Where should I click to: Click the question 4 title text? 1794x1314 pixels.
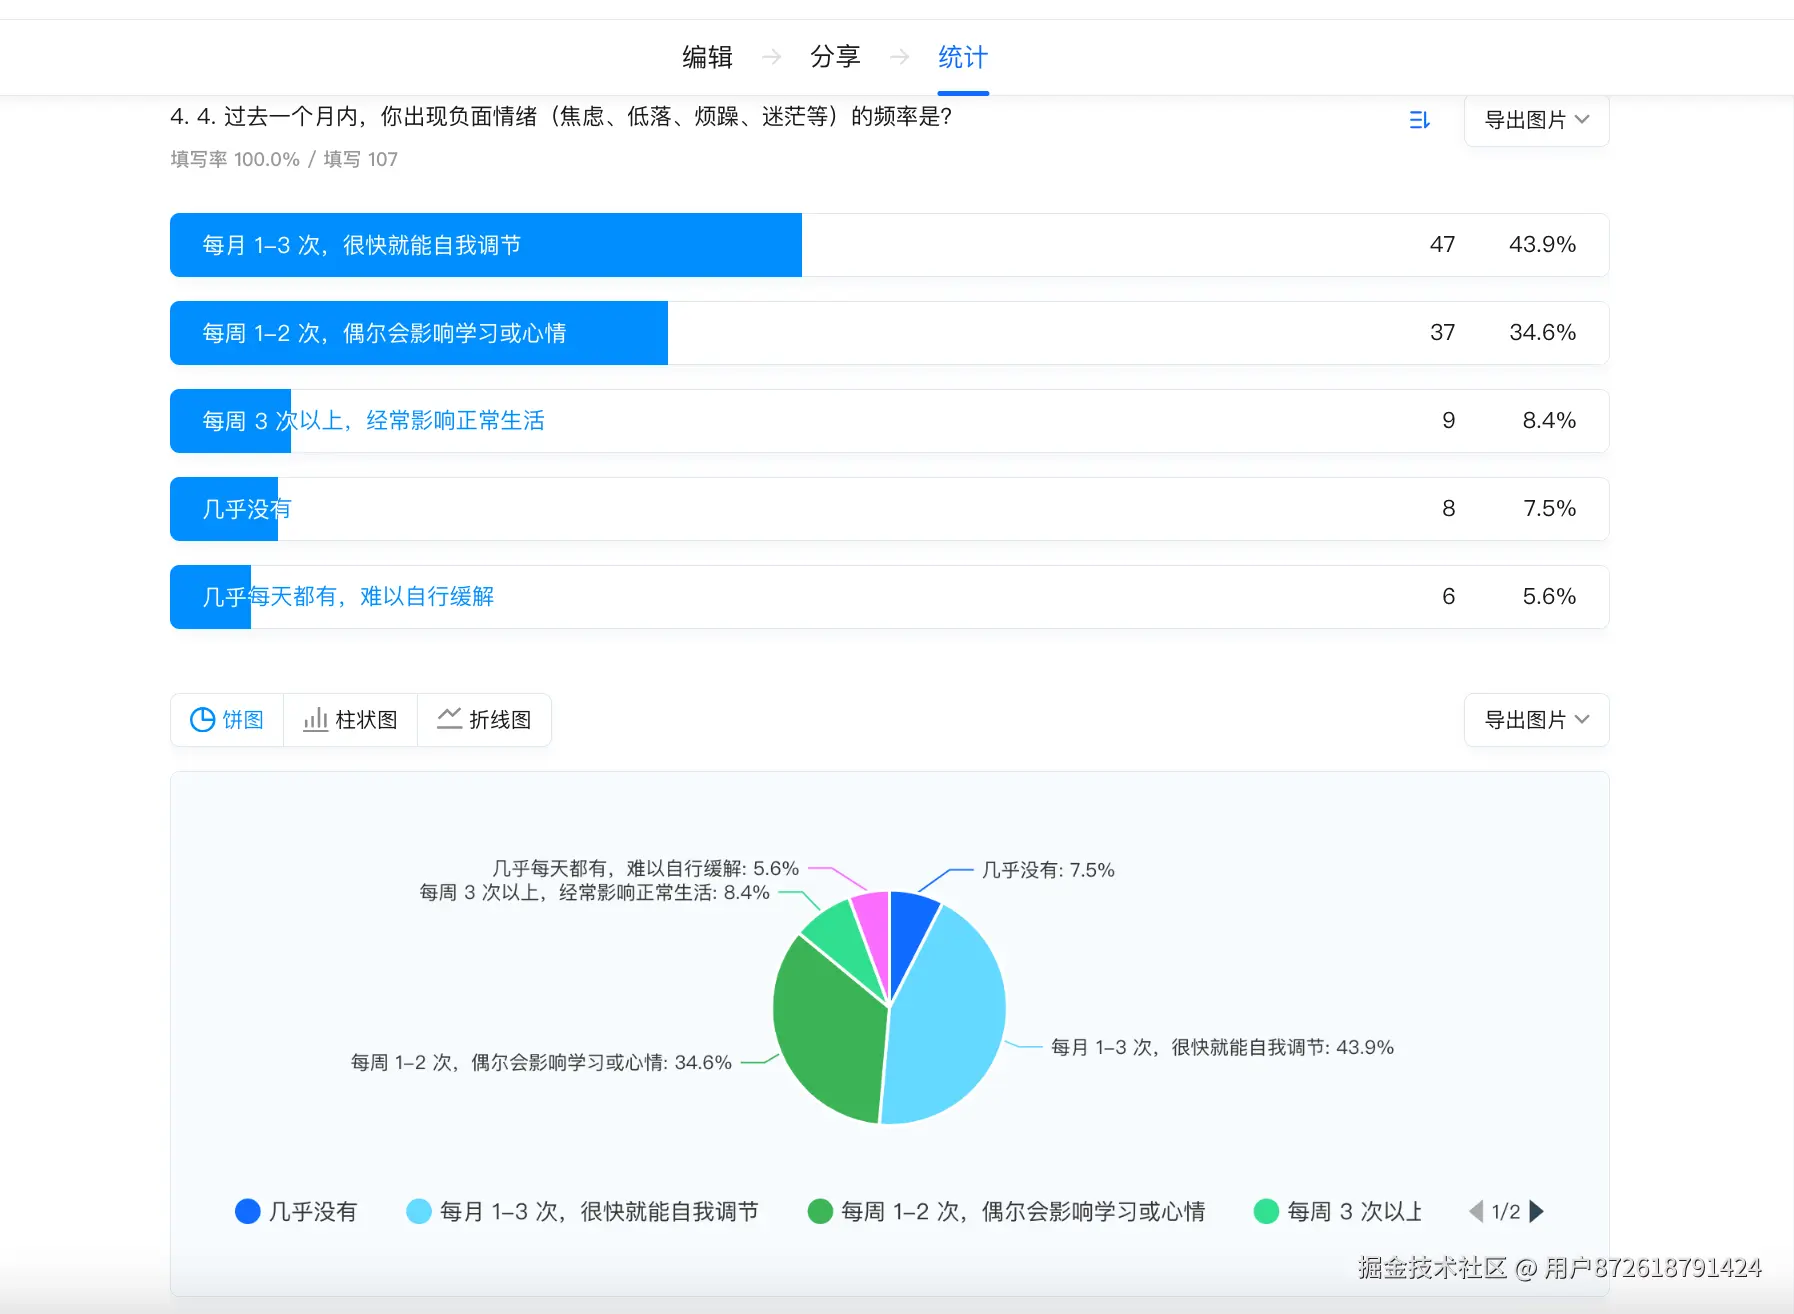click(561, 117)
